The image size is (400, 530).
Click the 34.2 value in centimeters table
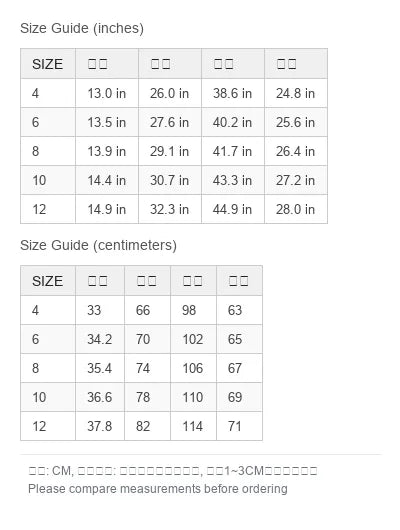(x=100, y=339)
